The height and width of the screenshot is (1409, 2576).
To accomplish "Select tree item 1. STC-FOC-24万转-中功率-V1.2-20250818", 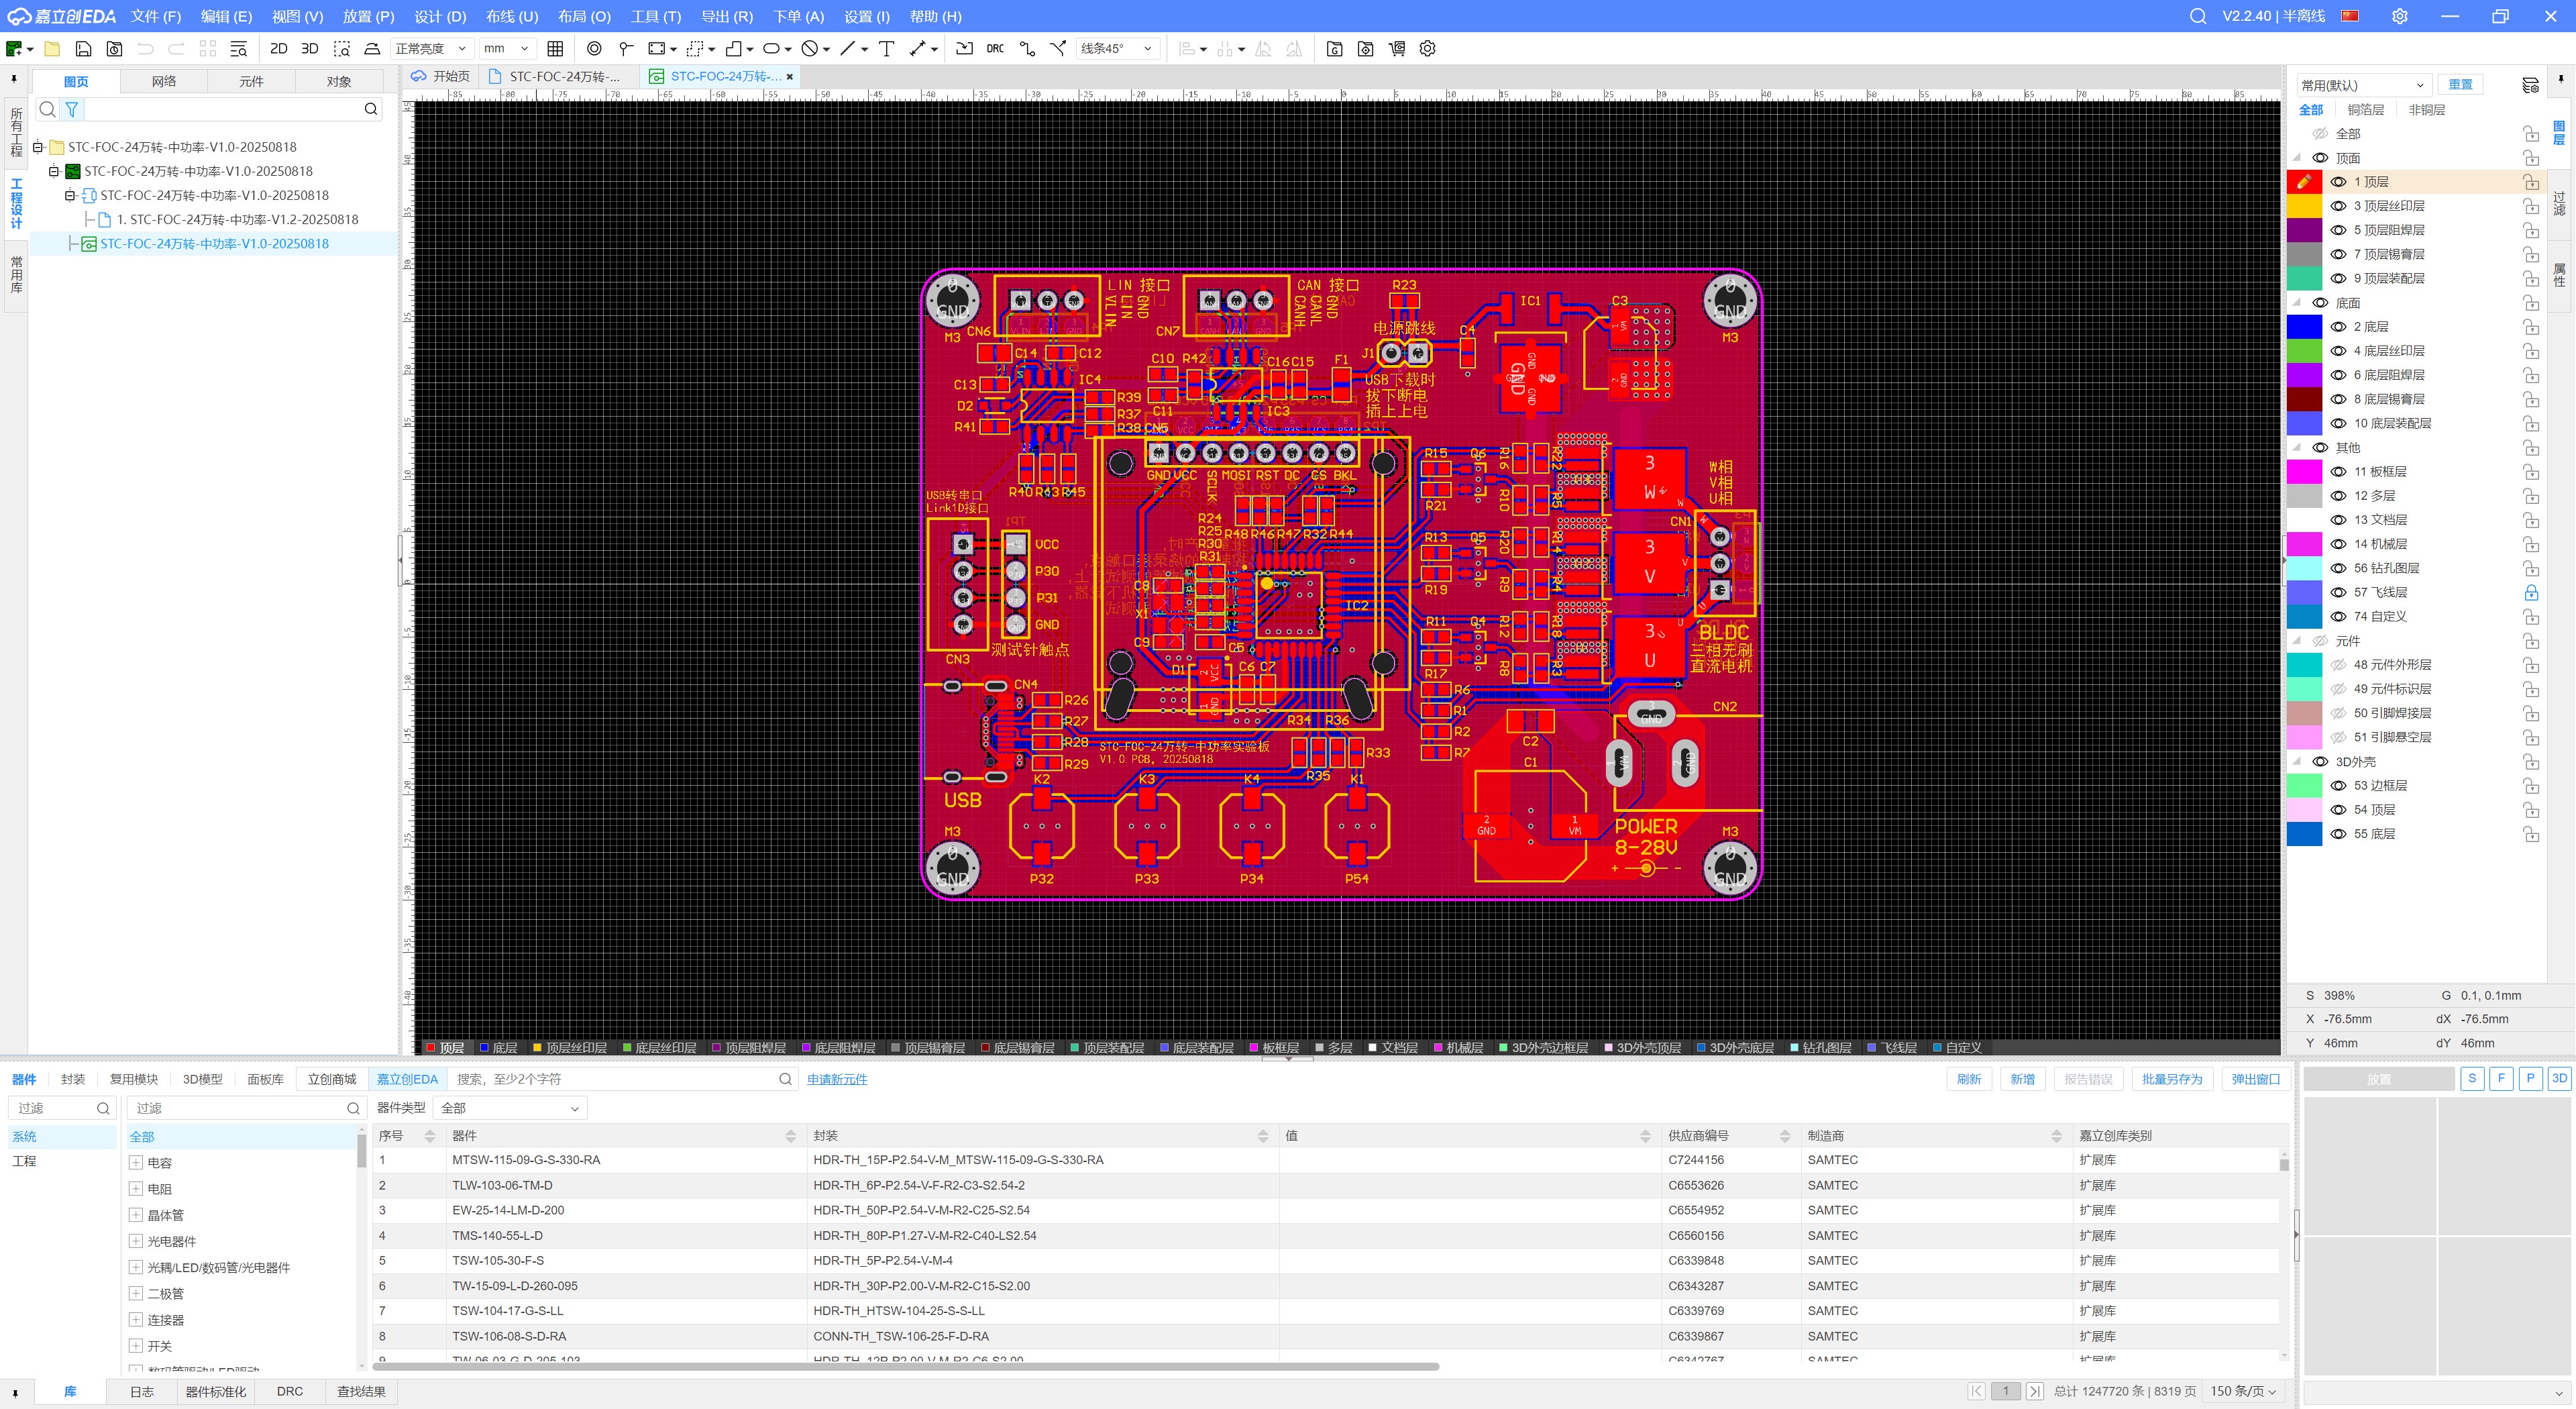I will 238,219.
